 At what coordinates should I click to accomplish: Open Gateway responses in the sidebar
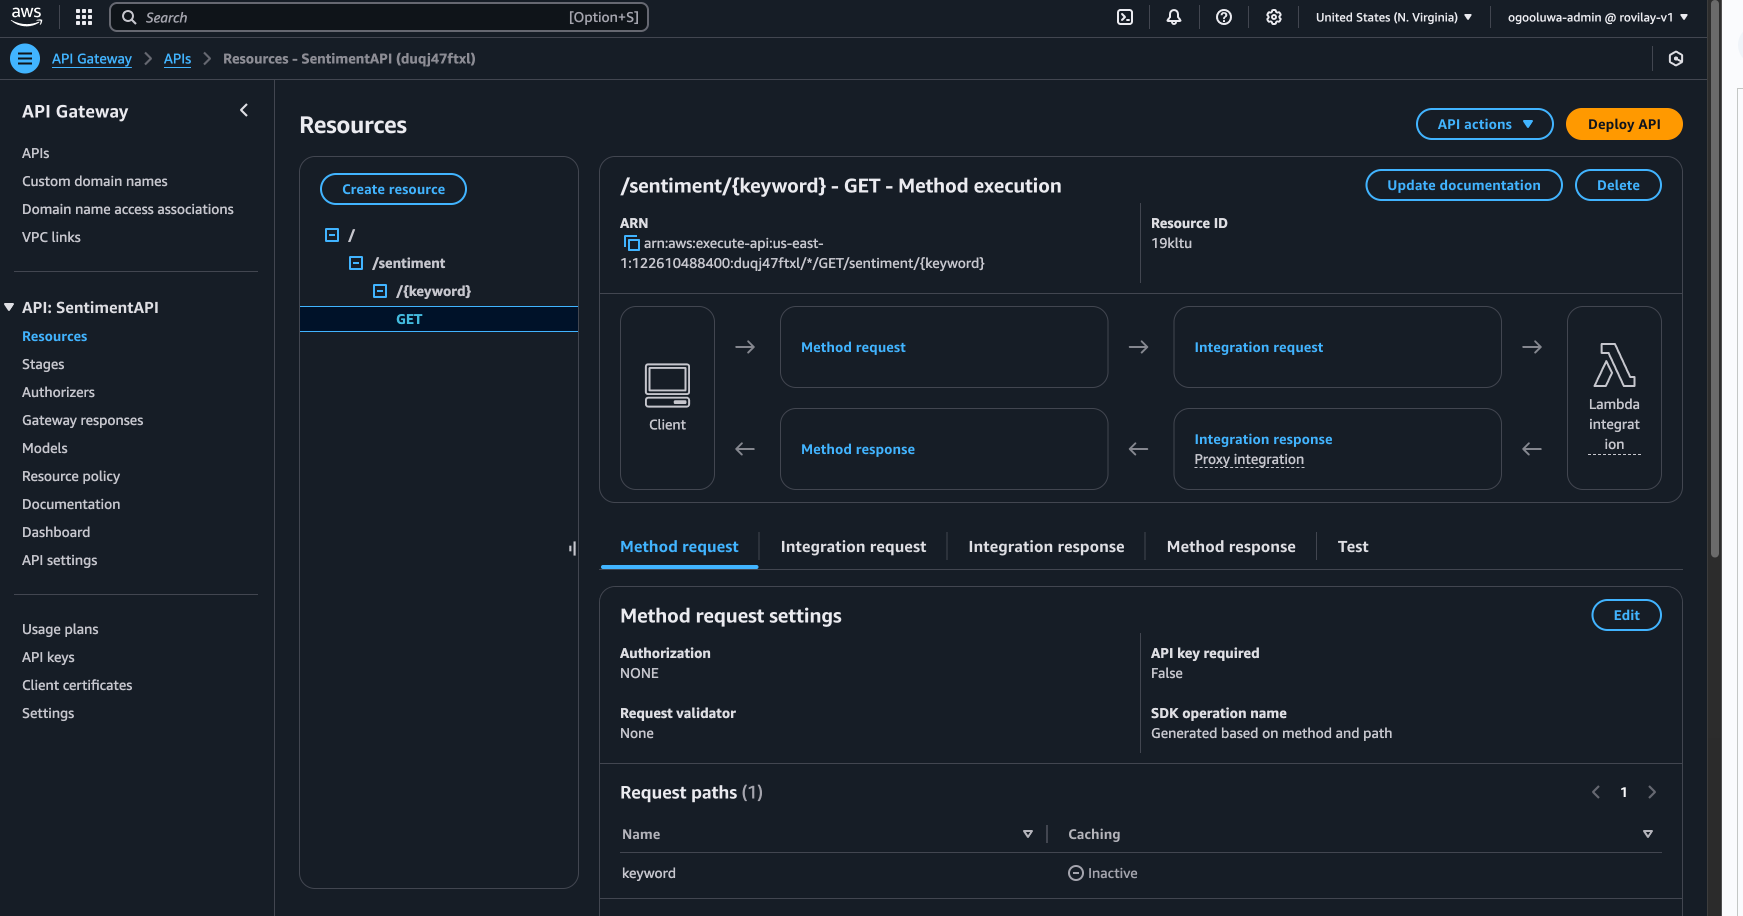pyautogui.click(x=83, y=420)
